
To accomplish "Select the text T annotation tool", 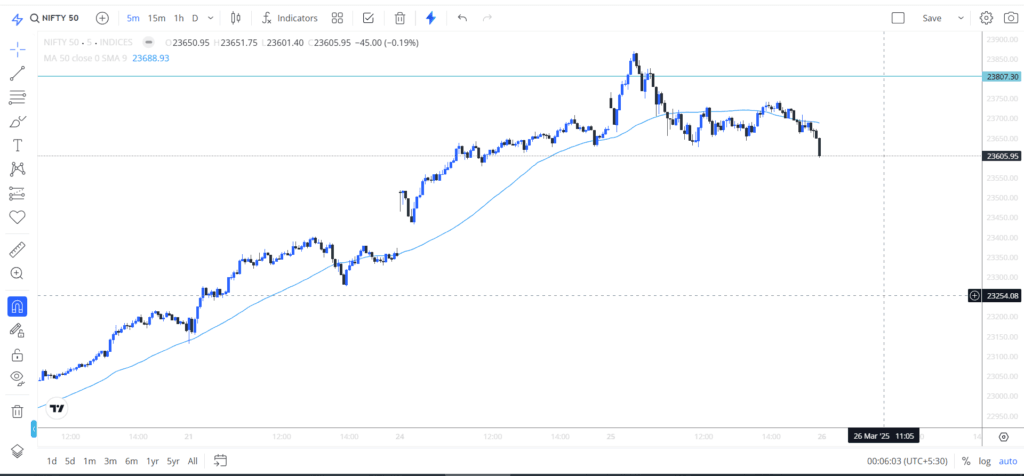I will [x=18, y=145].
